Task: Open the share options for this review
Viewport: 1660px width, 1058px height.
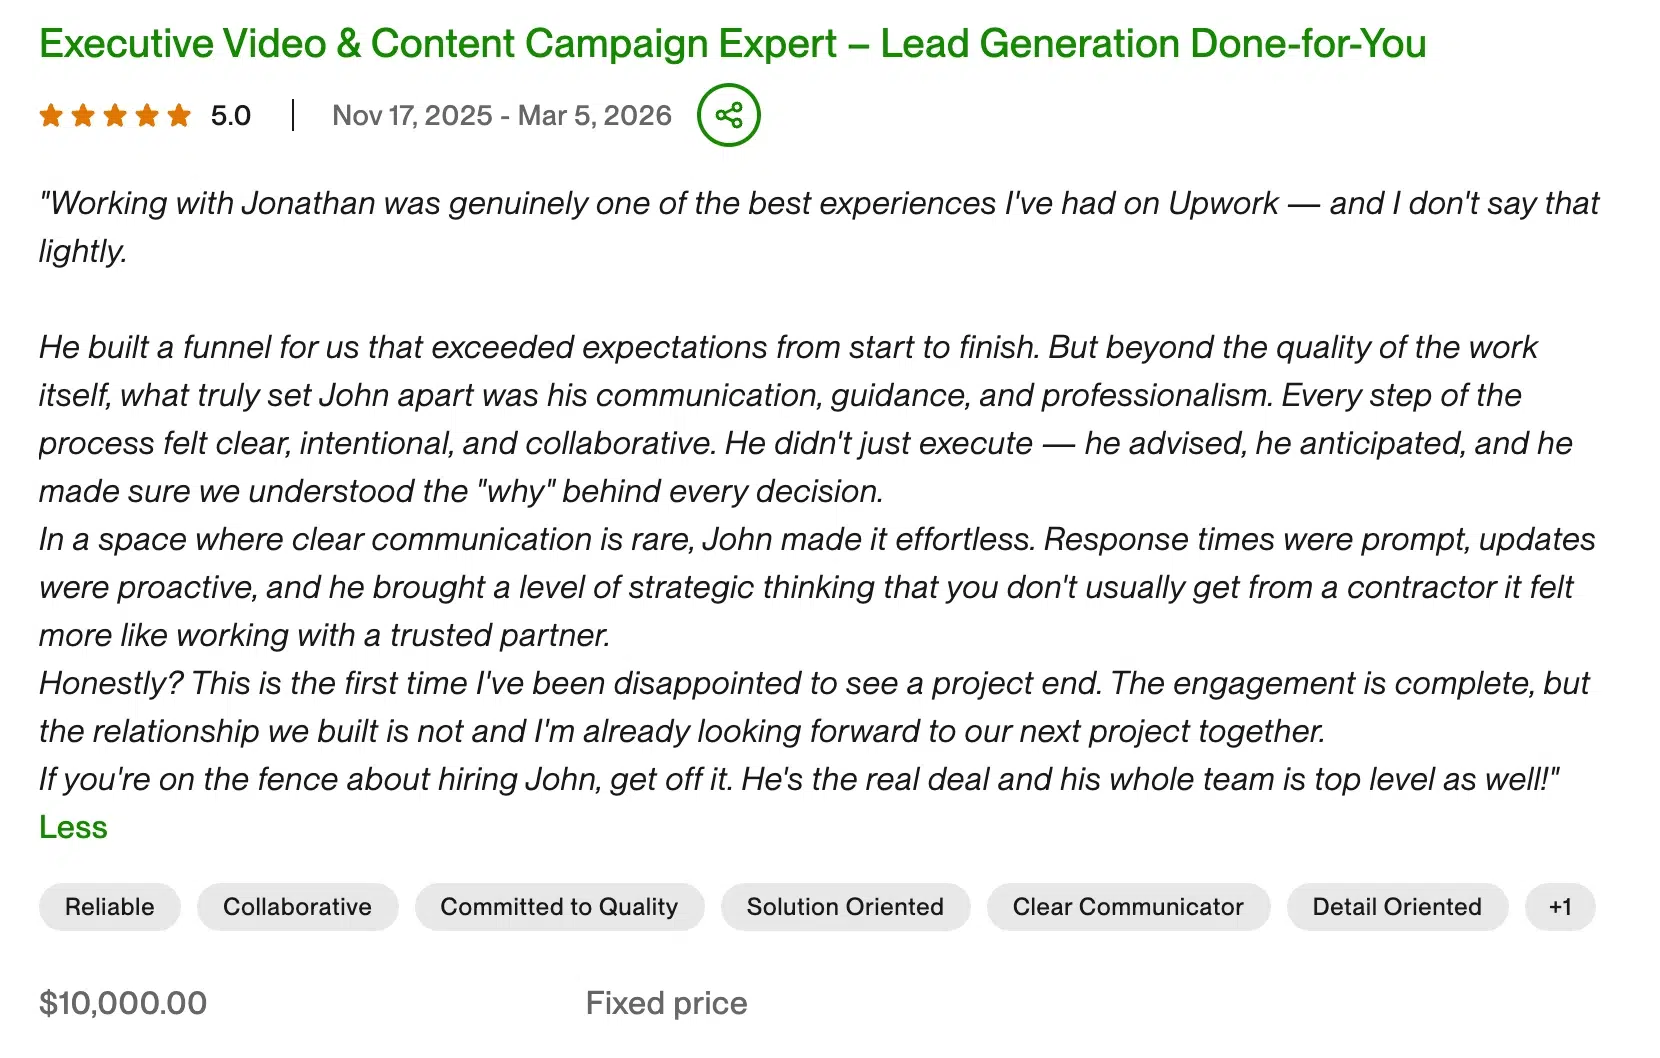Action: [x=729, y=115]
